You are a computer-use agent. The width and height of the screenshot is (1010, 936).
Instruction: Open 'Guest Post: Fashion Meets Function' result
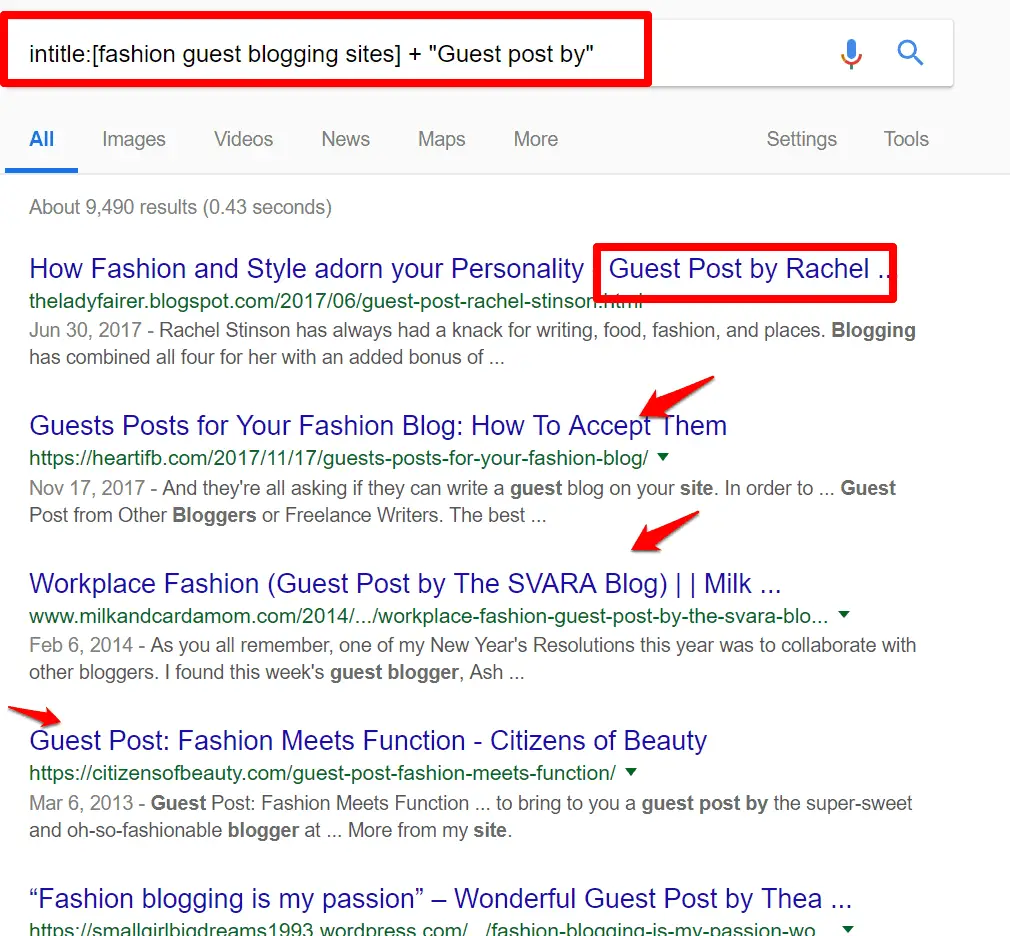coord(368,741)
